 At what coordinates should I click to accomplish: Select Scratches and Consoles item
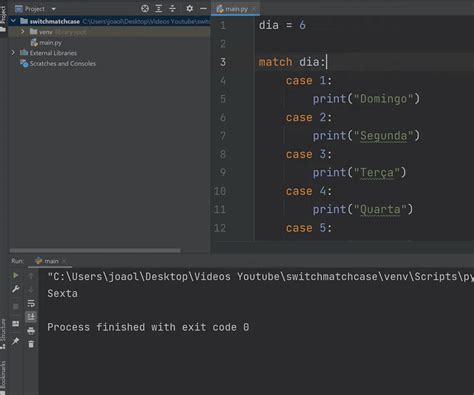62,63
